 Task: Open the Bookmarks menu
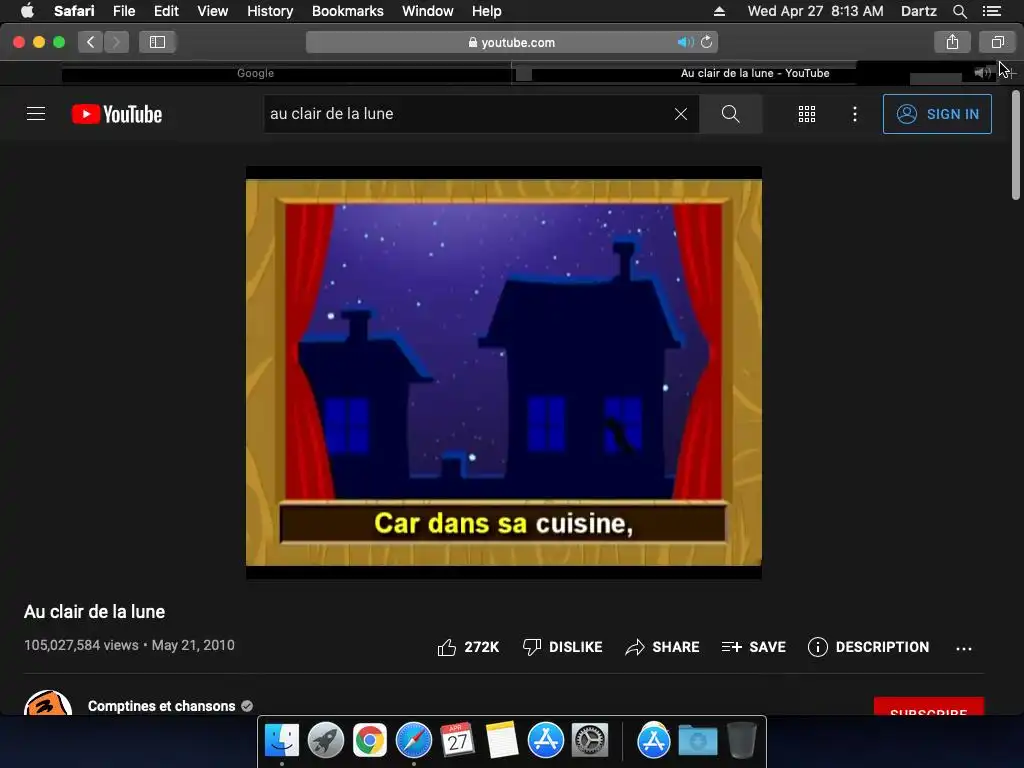pyautogui.click(x=347, y=11)
